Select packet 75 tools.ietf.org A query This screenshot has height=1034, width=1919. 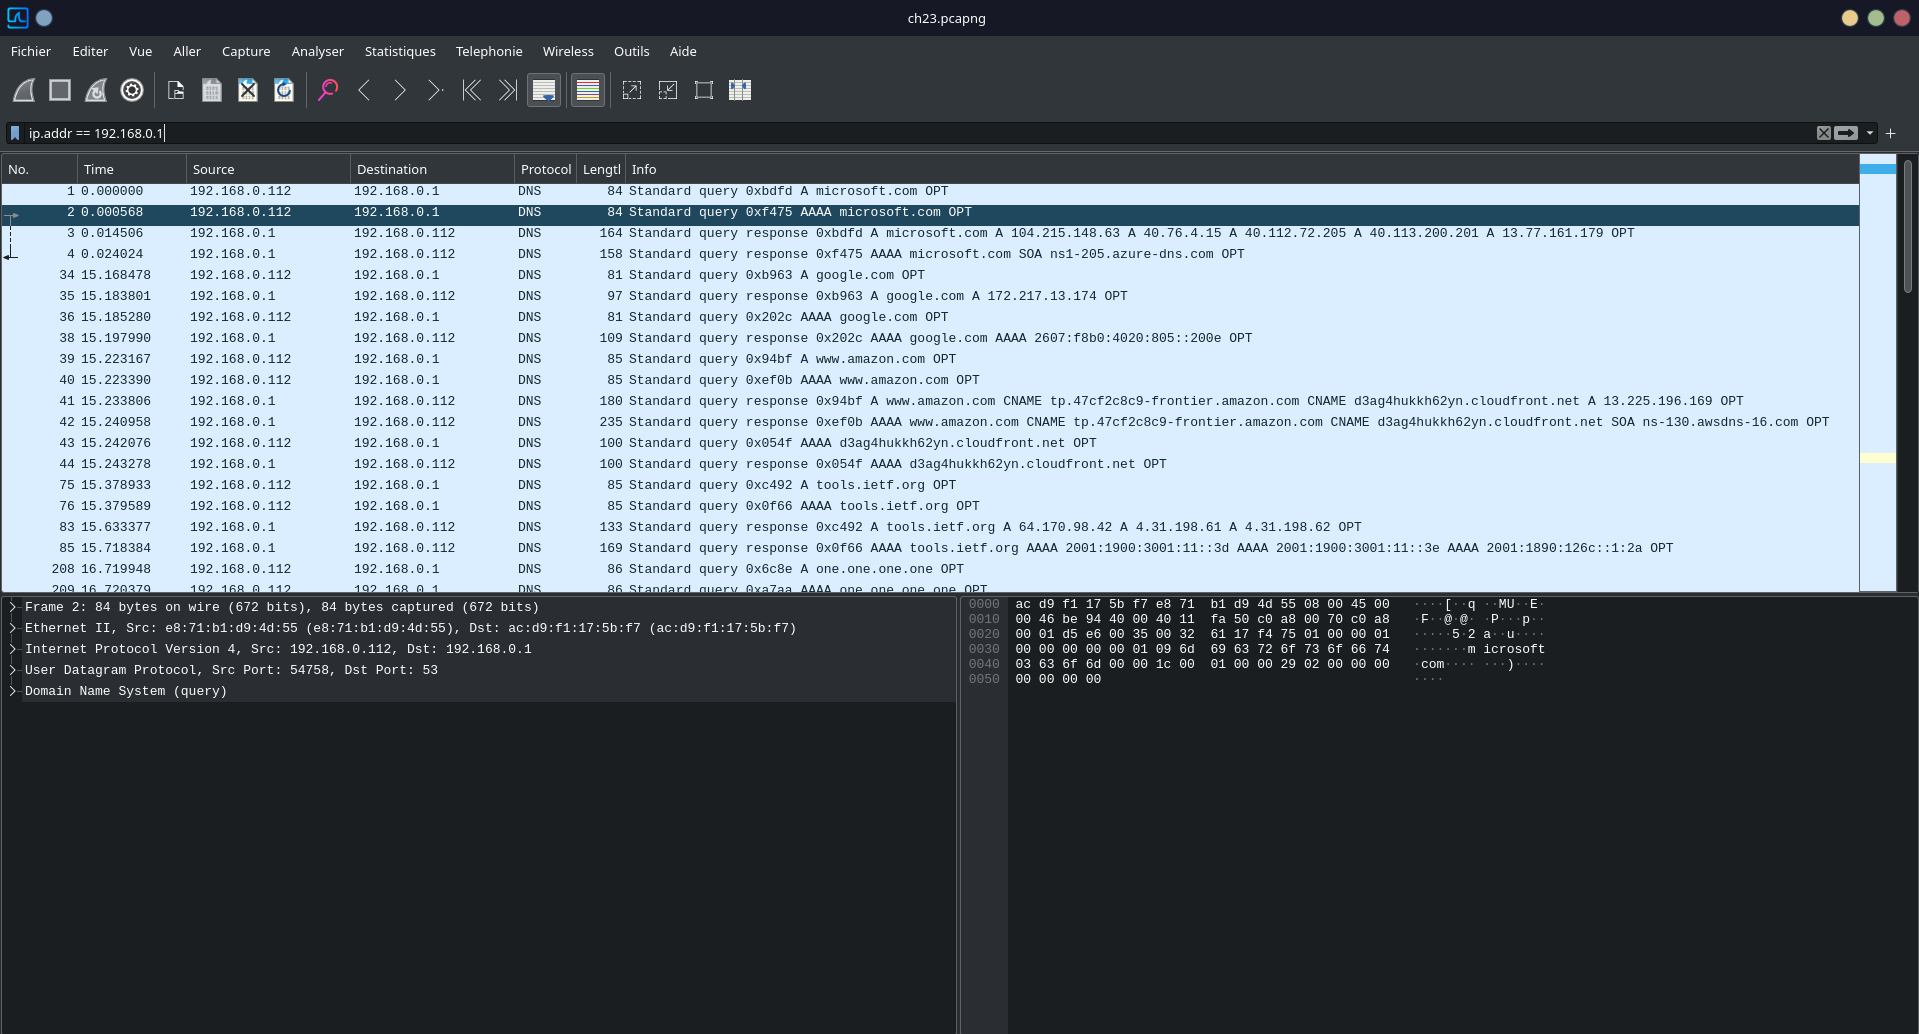point(930,485)
